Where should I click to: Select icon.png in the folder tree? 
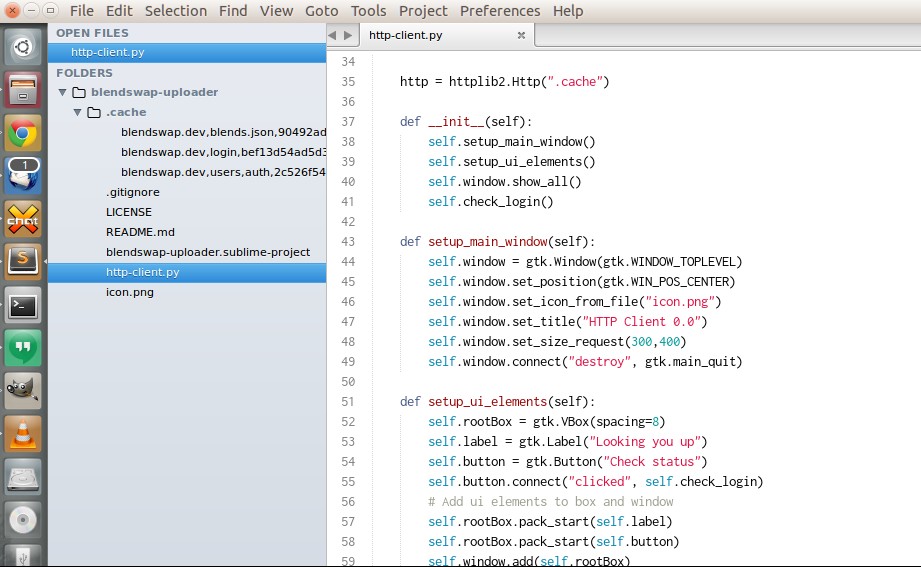(x=129, y=292)
